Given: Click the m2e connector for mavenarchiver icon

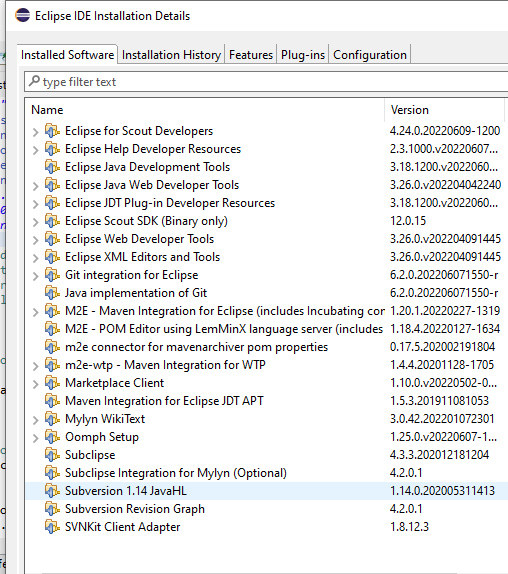Looking at the screenshot, I should tap(52, 347).
